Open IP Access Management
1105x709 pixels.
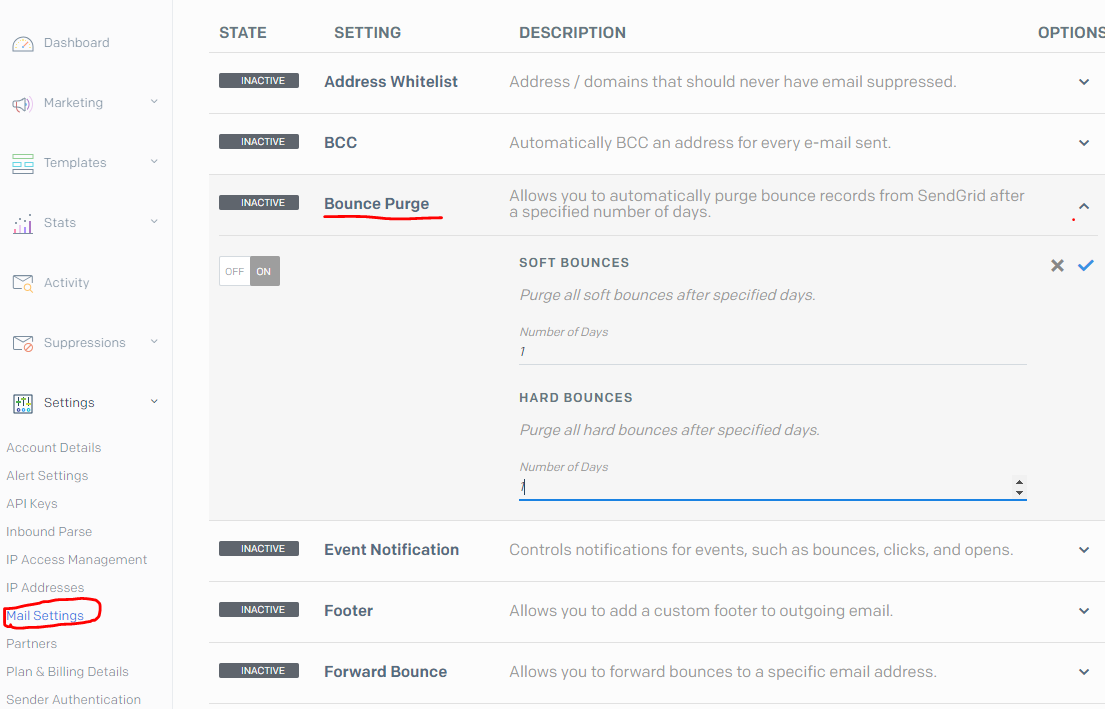point(77,560)
